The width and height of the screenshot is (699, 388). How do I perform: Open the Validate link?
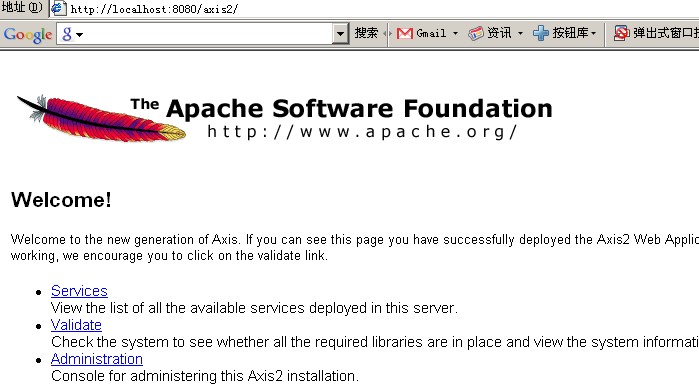click(76, 325)
